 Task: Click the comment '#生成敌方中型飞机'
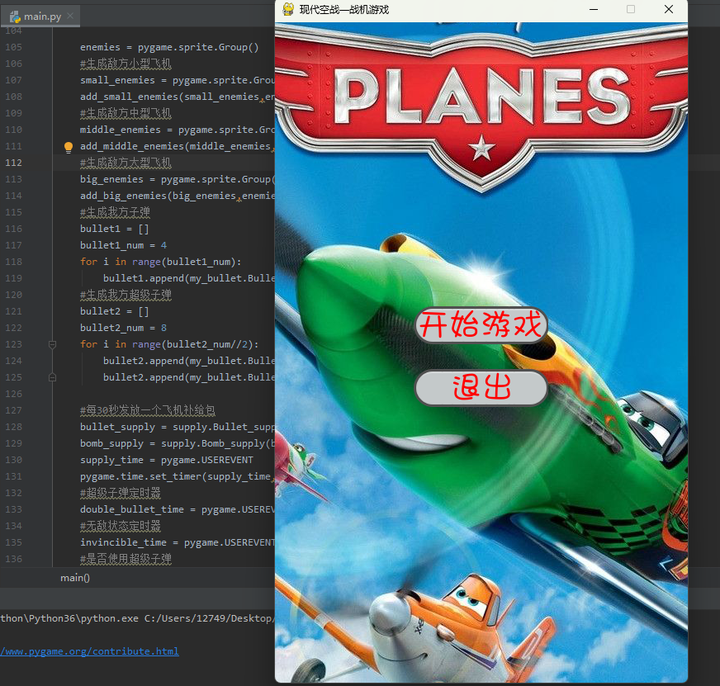coord(126,113)
